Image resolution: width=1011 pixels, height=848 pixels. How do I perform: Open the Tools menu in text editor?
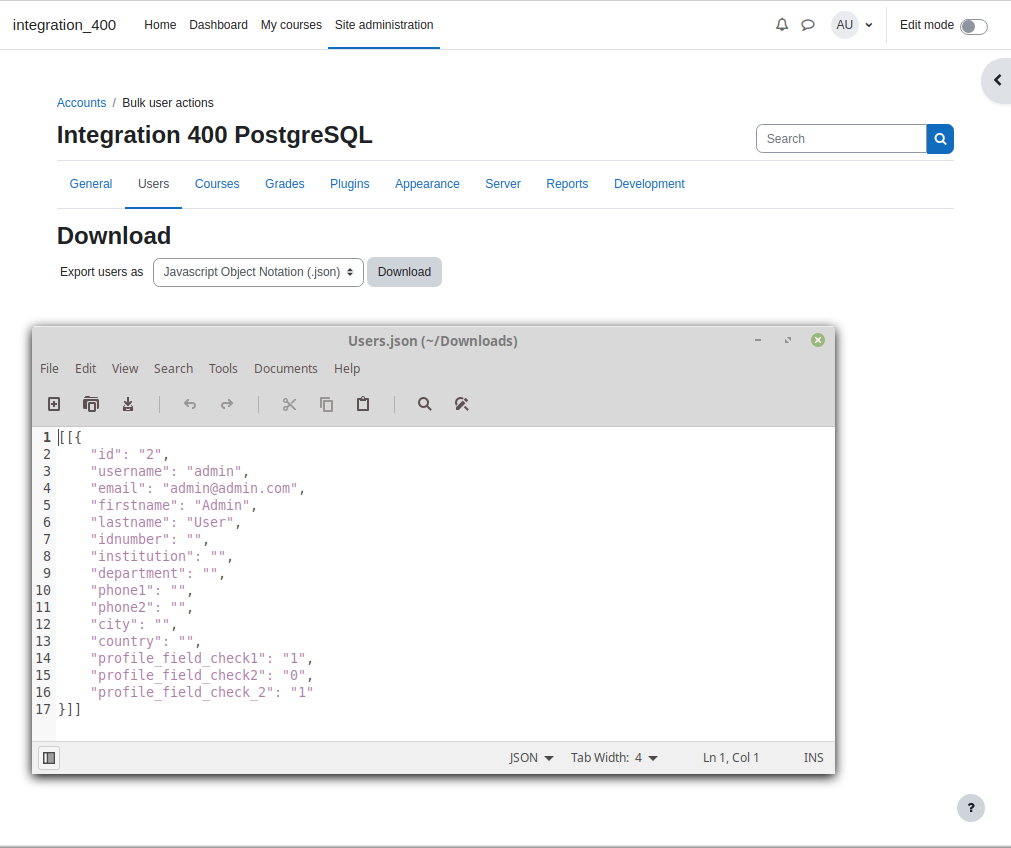coord(222,368)
